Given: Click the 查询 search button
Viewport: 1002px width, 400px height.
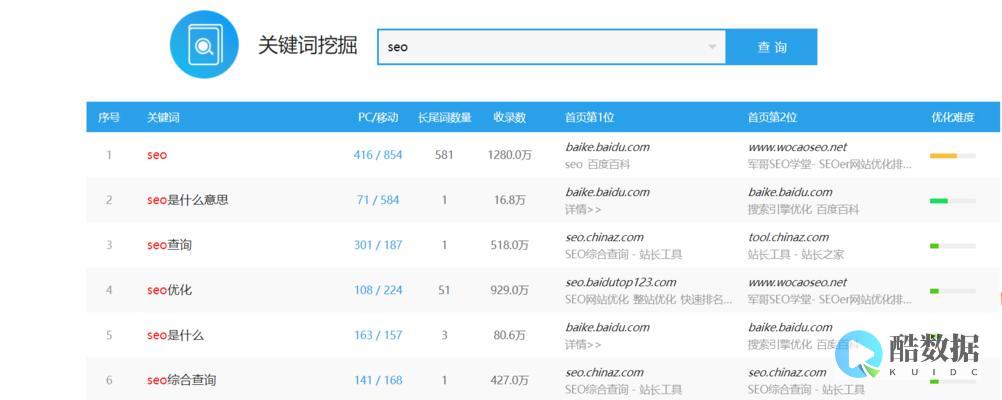Looking at the screenshot, I should tap(771, 47).
